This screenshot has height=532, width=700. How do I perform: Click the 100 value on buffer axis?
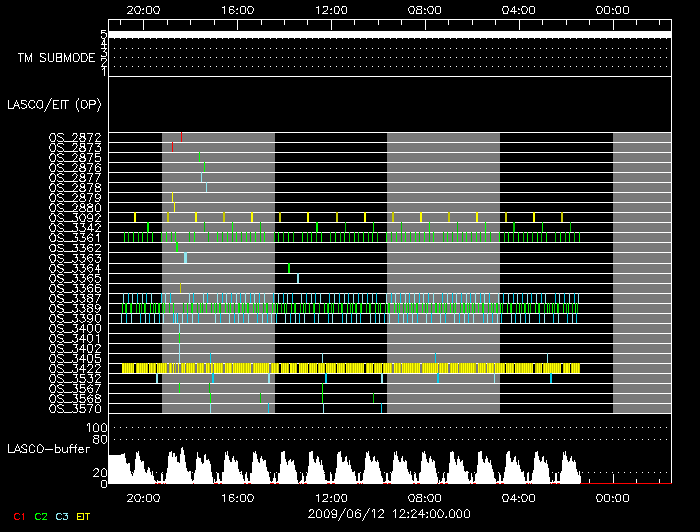[97, 428]
